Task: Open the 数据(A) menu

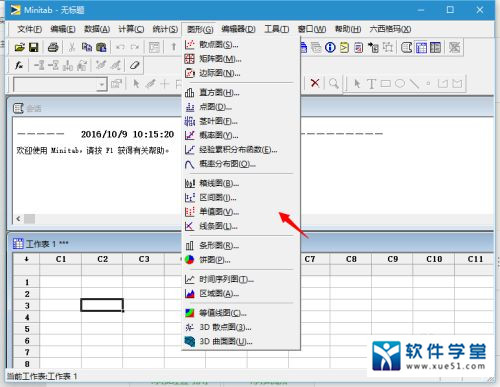Action: click(97, 29)
